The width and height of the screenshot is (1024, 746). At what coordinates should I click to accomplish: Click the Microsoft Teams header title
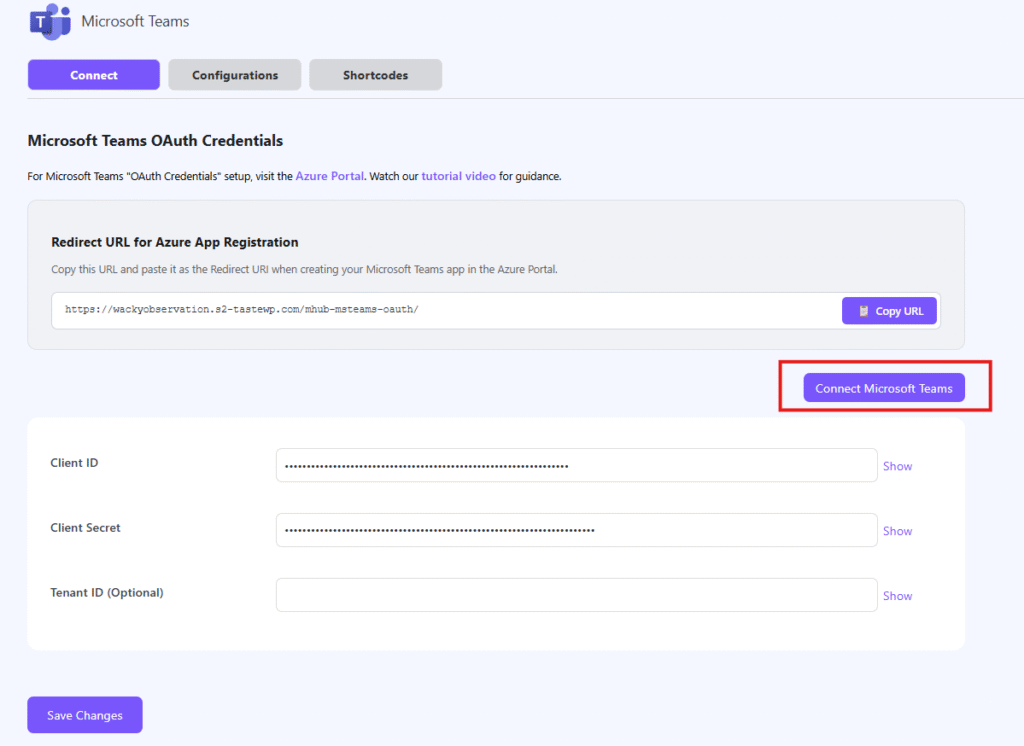[x=135, y=21]
